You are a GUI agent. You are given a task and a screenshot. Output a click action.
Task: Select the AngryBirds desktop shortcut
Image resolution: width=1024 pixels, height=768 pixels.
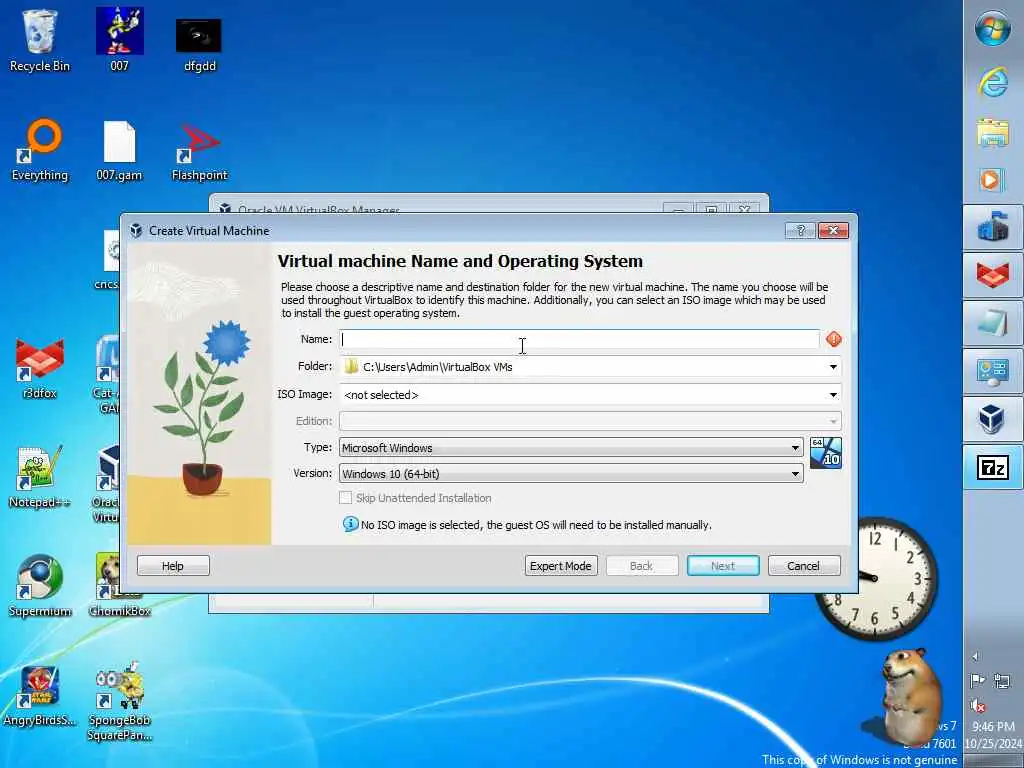click(x=40, y=696)
